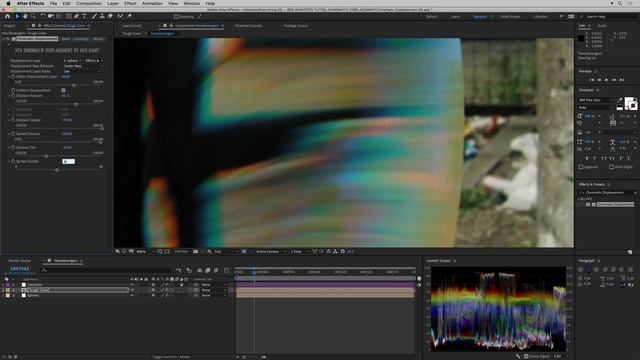Open the Animation menu
This screenshot has height=360, width=640.
[x=152, y=3]
